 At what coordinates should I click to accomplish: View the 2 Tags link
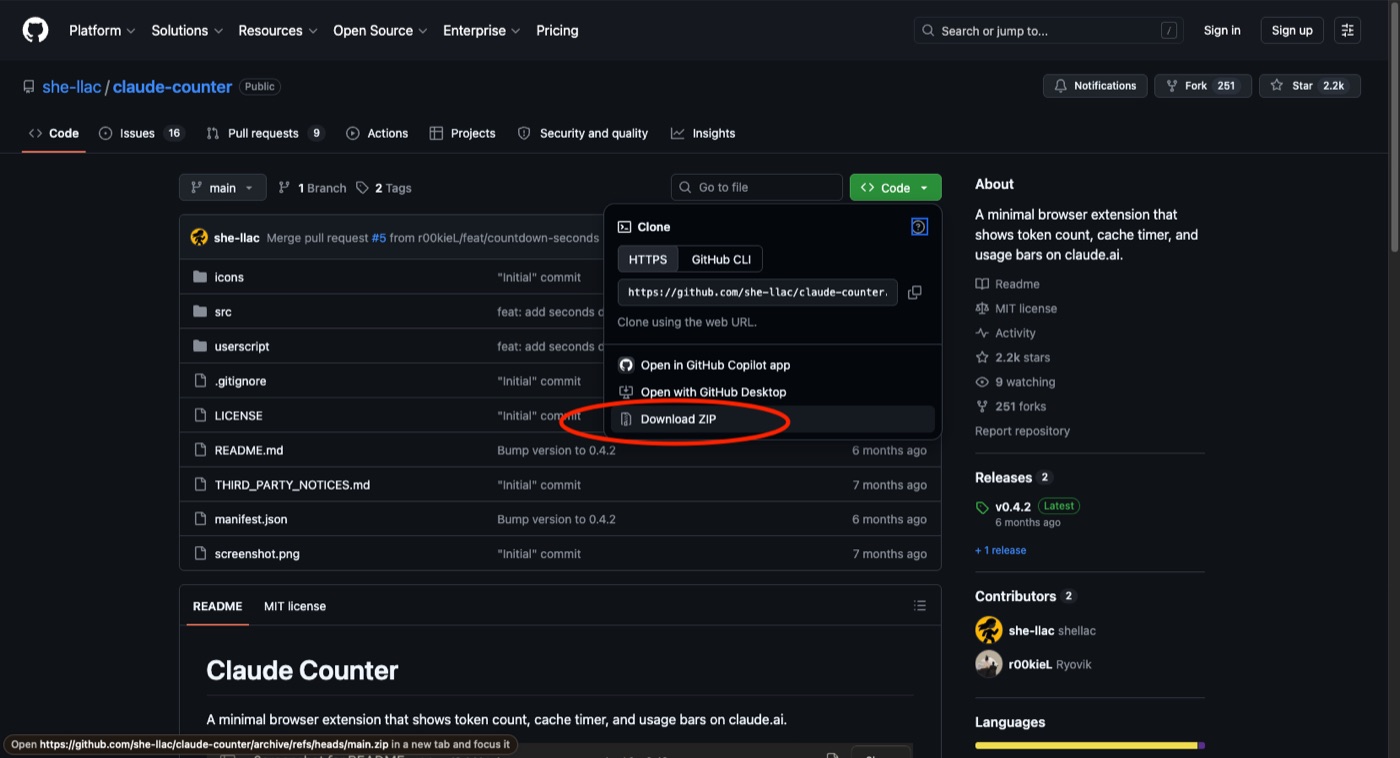(x=384, y=188)
